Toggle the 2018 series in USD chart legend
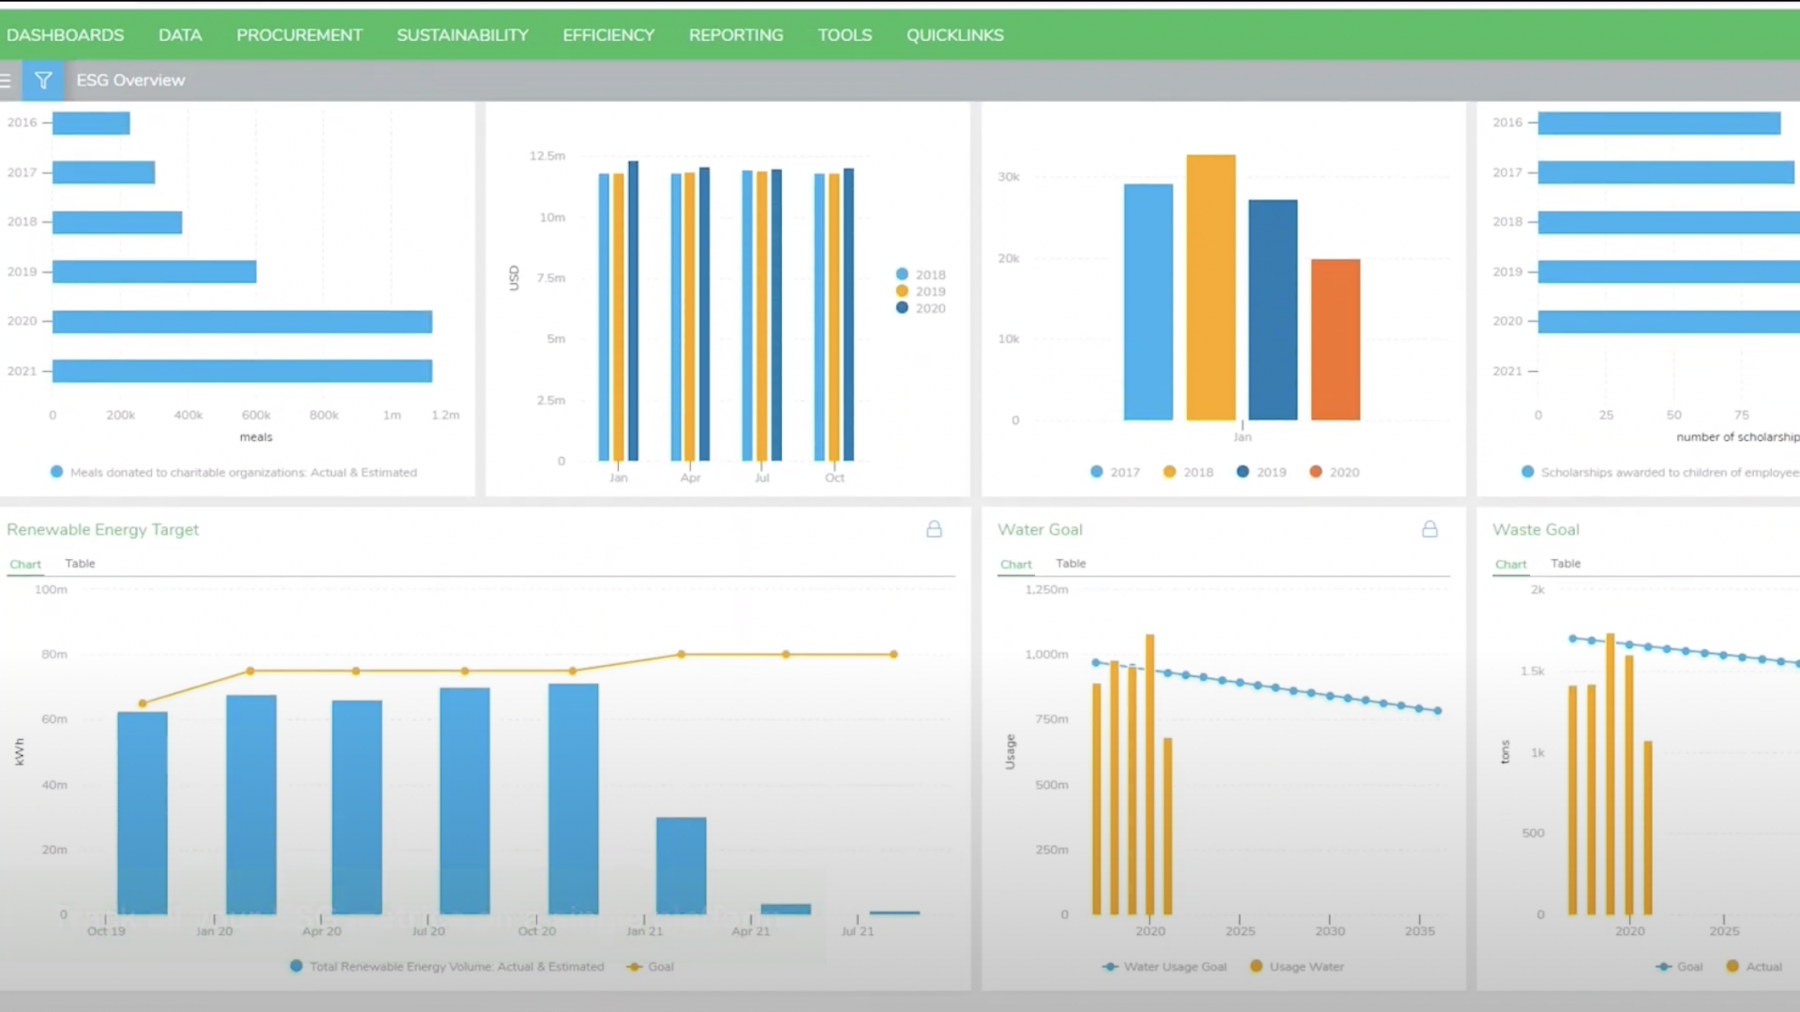Image resolution: width=1800 pixels, height=1012 pixels. click(x=920, y=274)
